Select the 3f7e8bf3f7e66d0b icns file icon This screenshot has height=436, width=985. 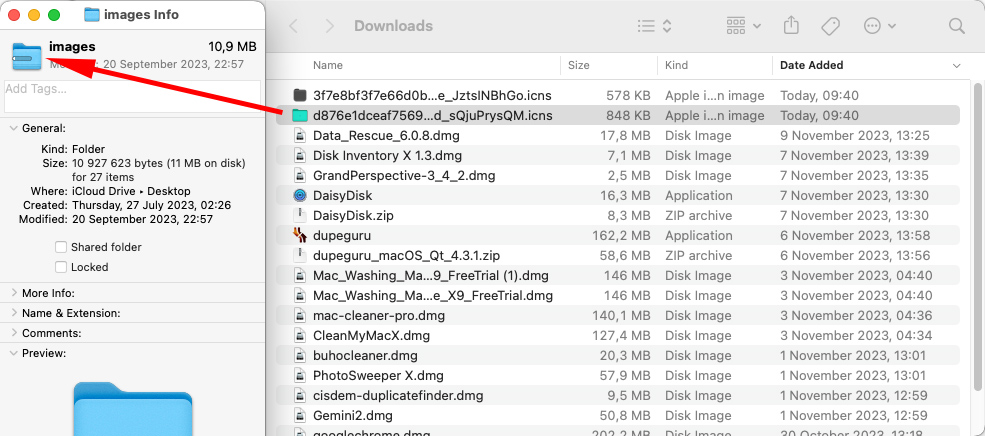[x=300, y=95]
